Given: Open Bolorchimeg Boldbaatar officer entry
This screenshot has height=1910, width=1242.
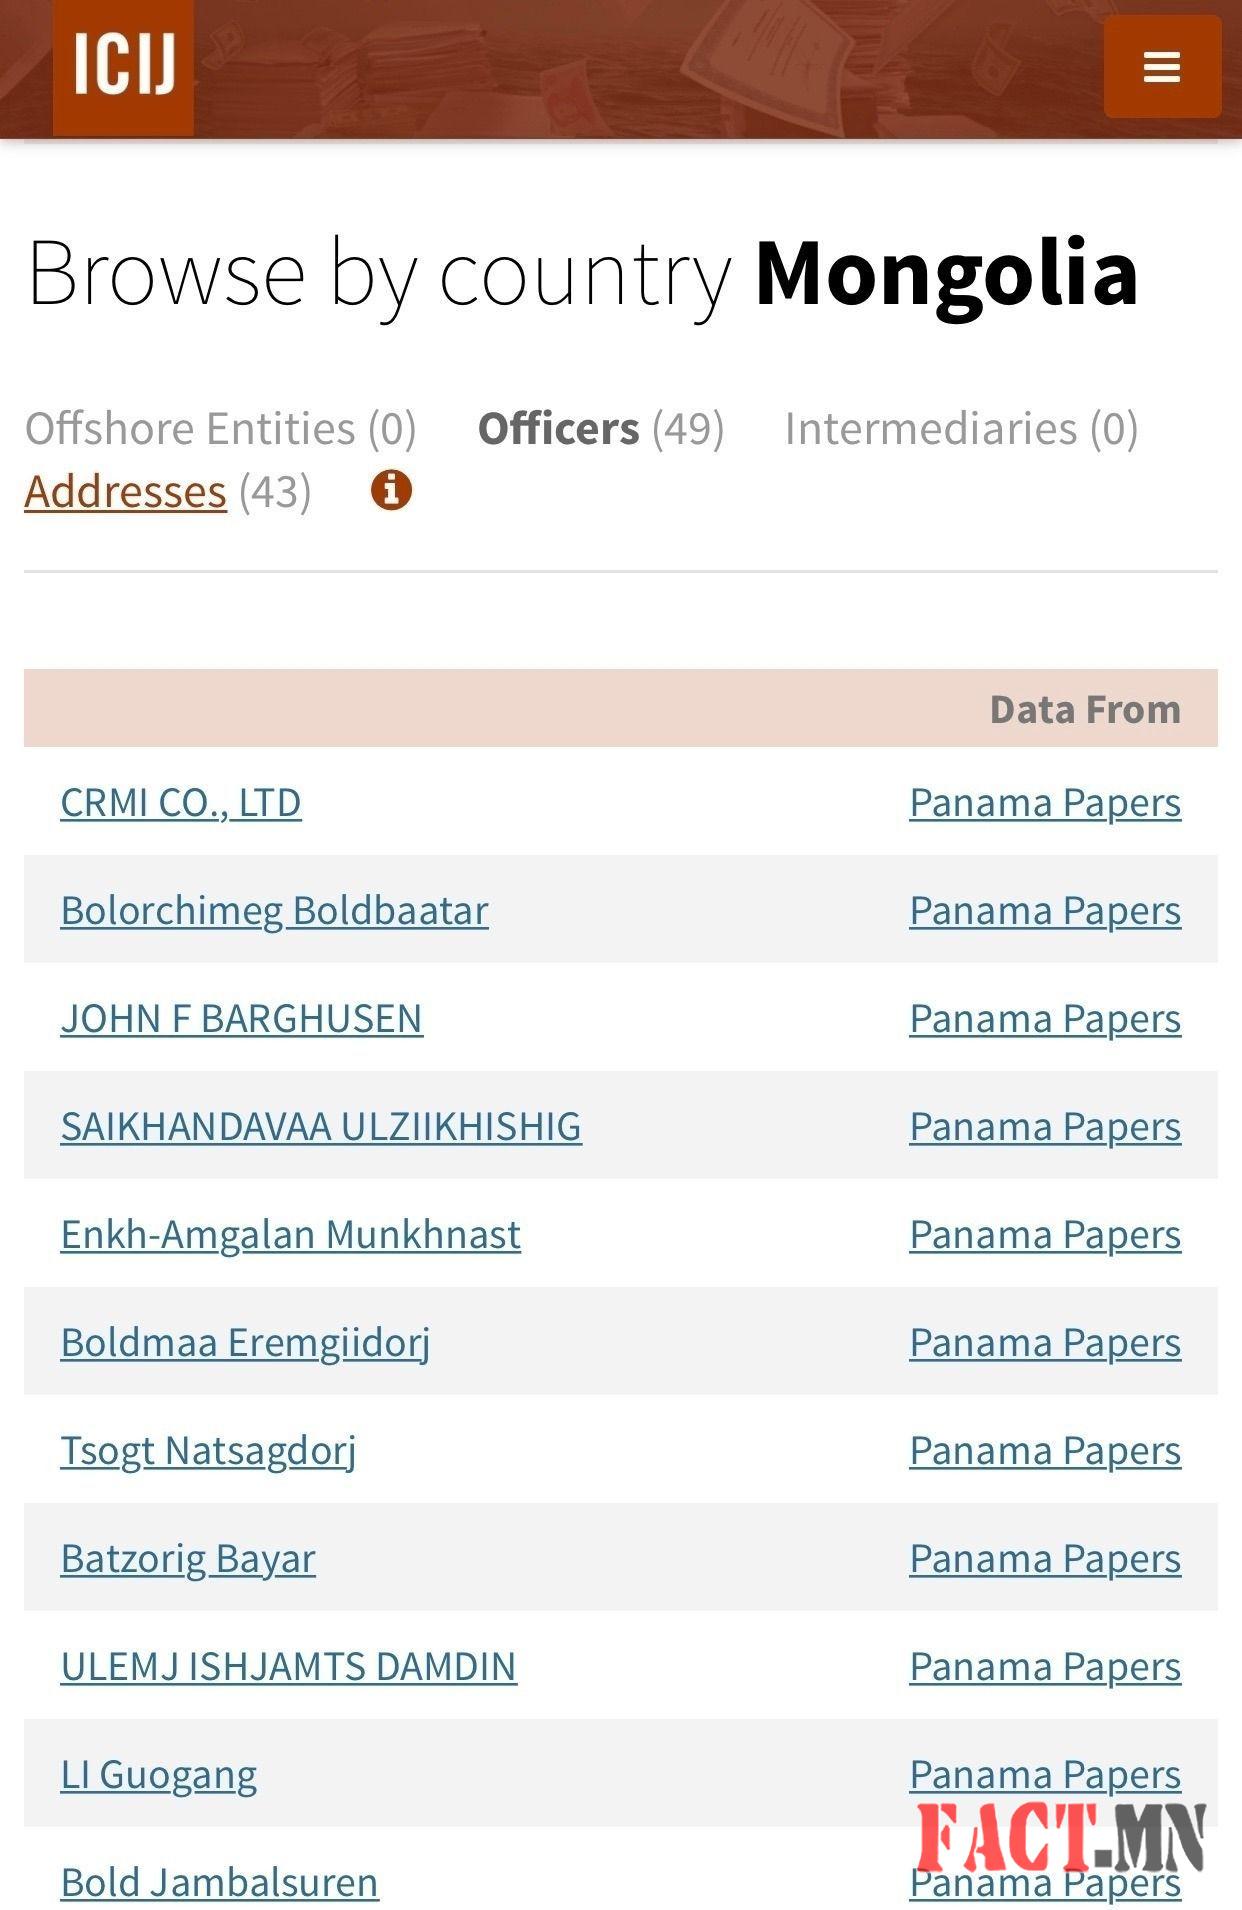Looking at the screenshot, I should (274, 910).
